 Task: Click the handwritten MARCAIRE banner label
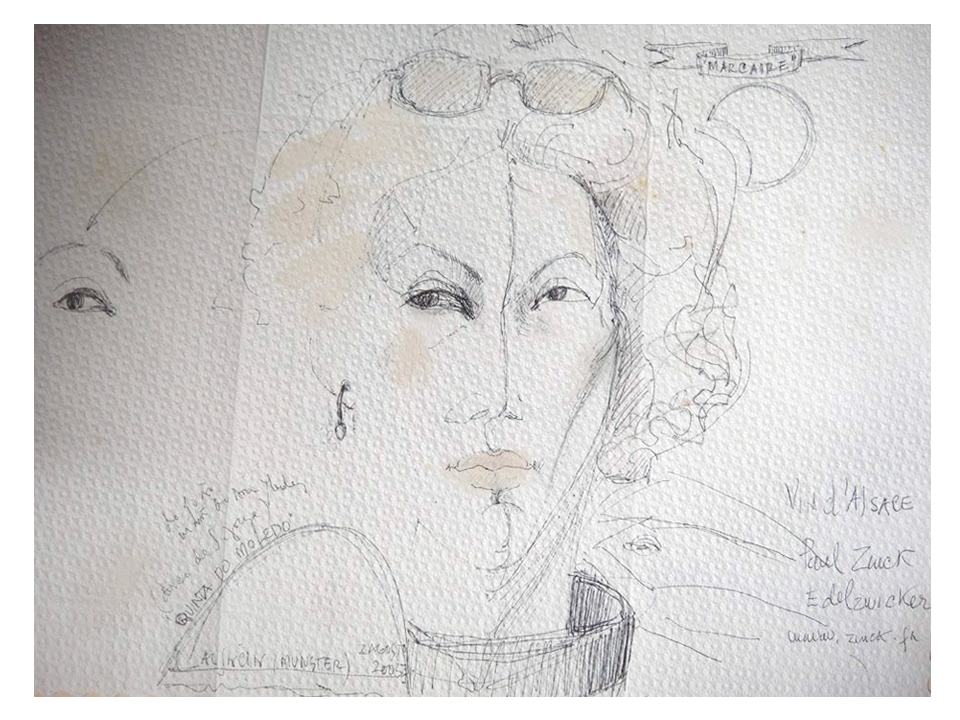(x=750, y=66)
